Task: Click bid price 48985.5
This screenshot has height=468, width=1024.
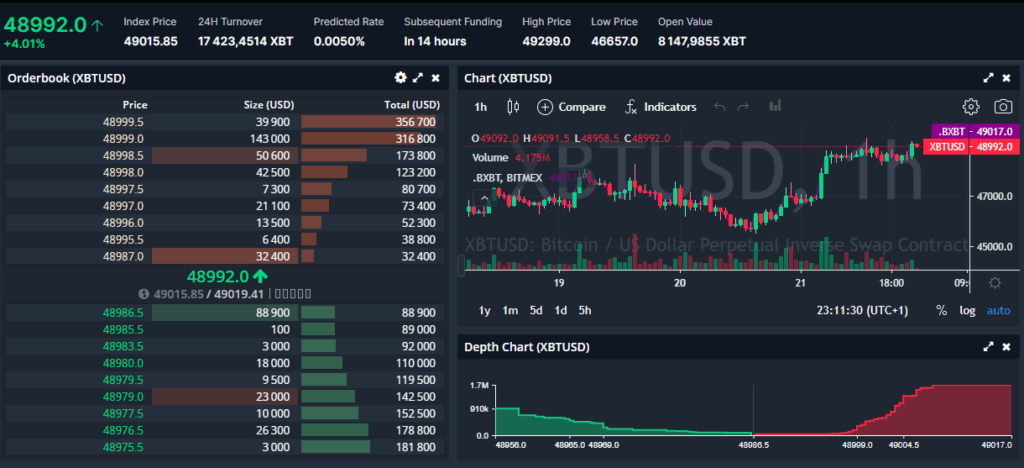Action: [x=123, y=330]
